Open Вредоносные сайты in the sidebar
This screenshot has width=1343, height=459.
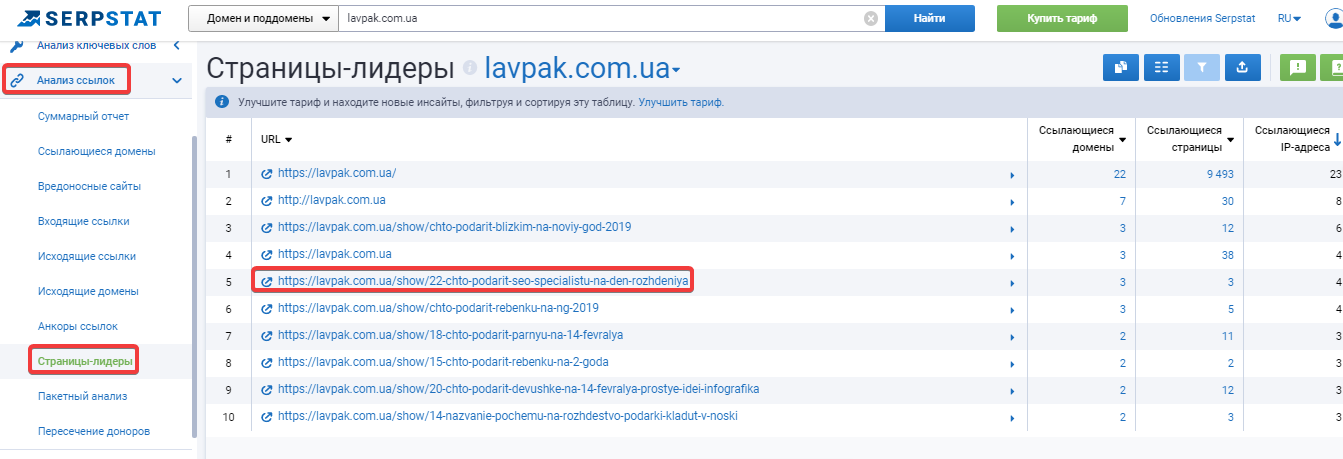(x=89, y=186)
